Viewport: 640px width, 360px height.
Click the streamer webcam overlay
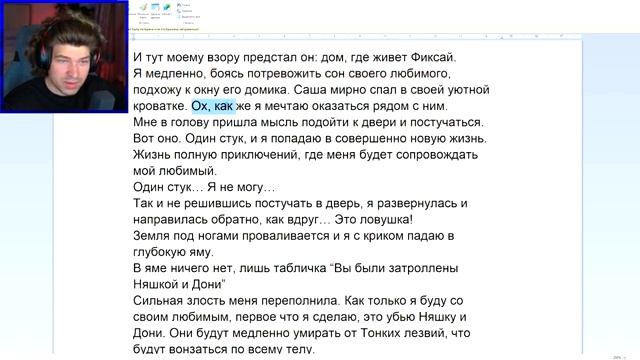pos(64,56)
